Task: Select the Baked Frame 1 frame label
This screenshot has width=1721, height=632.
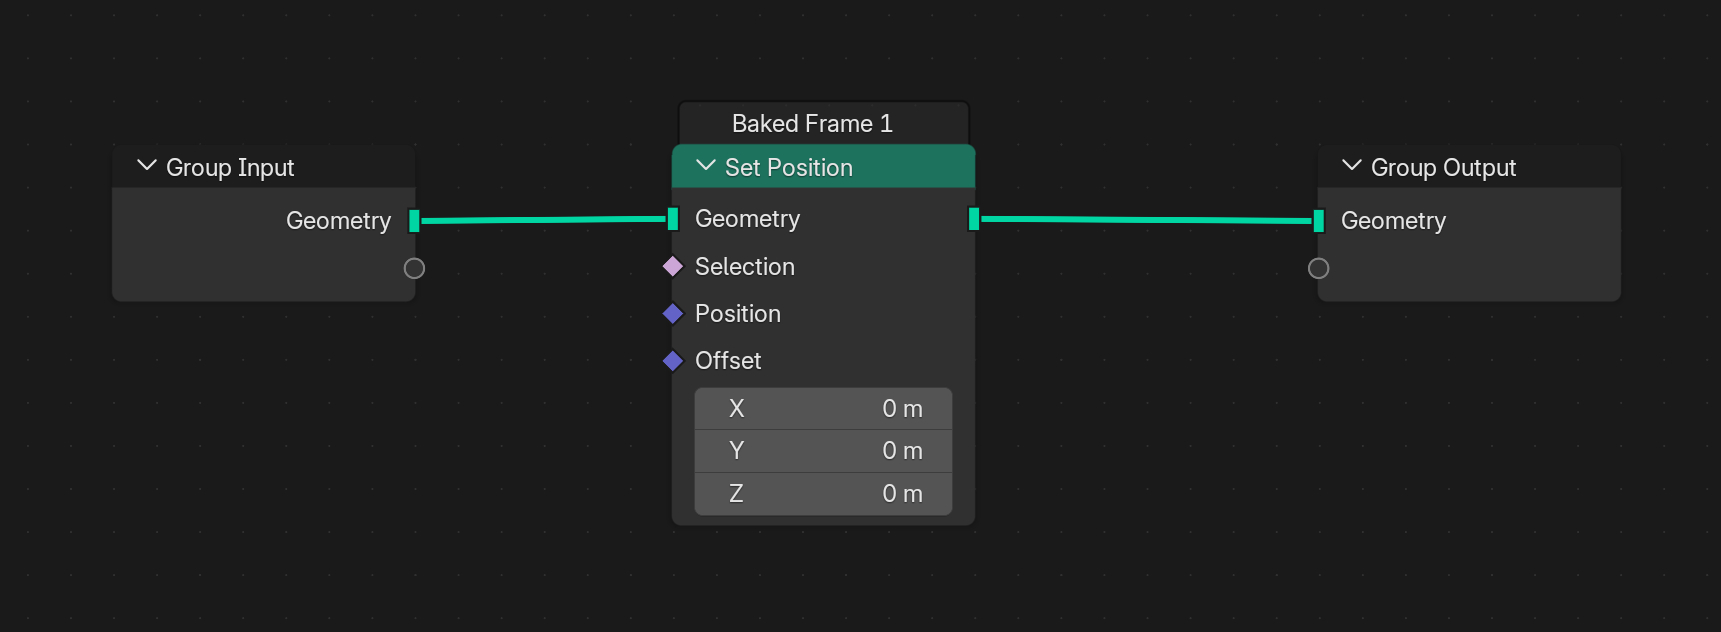Action: click(x=812, y=123)
